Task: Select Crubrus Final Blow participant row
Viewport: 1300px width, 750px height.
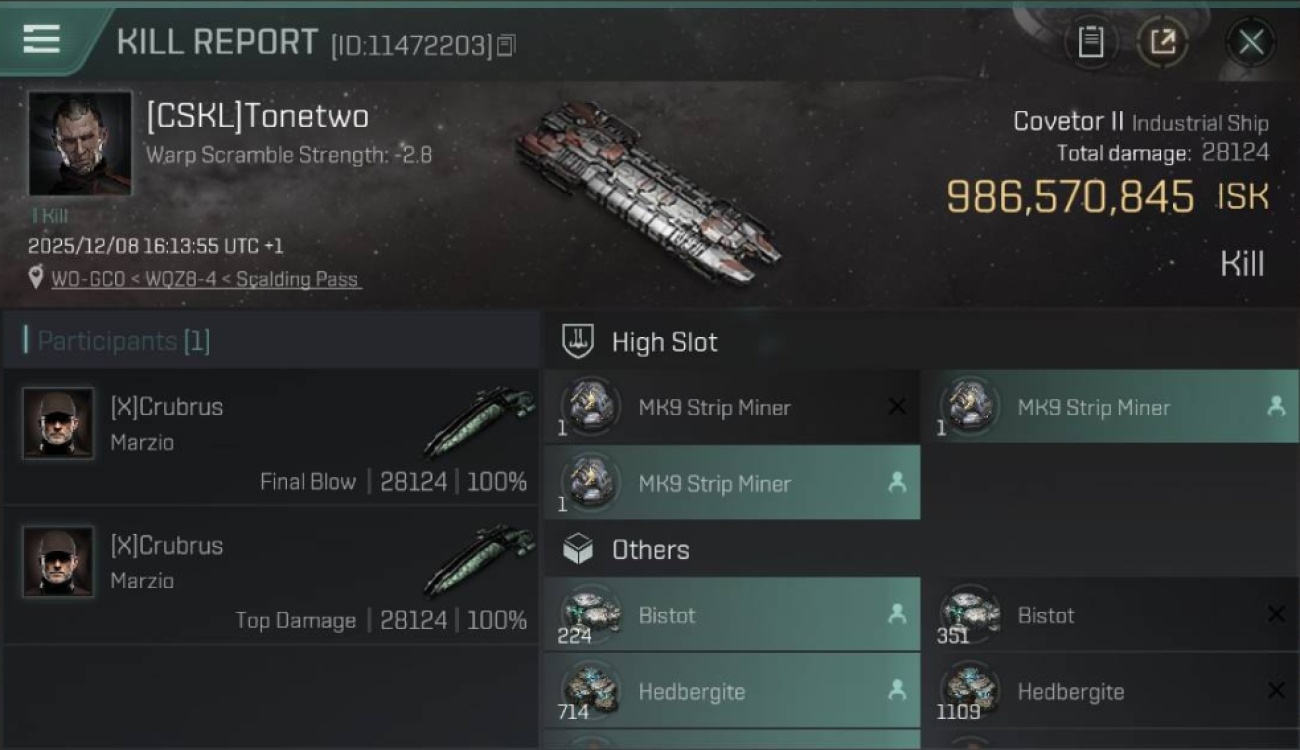Action: tap(272, 436)
